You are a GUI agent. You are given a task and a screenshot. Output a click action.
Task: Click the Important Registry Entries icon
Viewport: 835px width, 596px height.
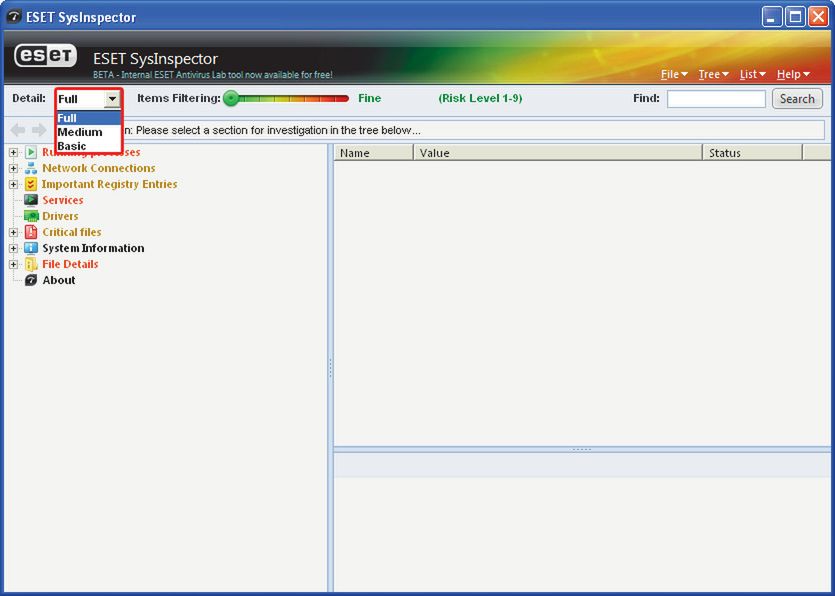click(31, 184)
